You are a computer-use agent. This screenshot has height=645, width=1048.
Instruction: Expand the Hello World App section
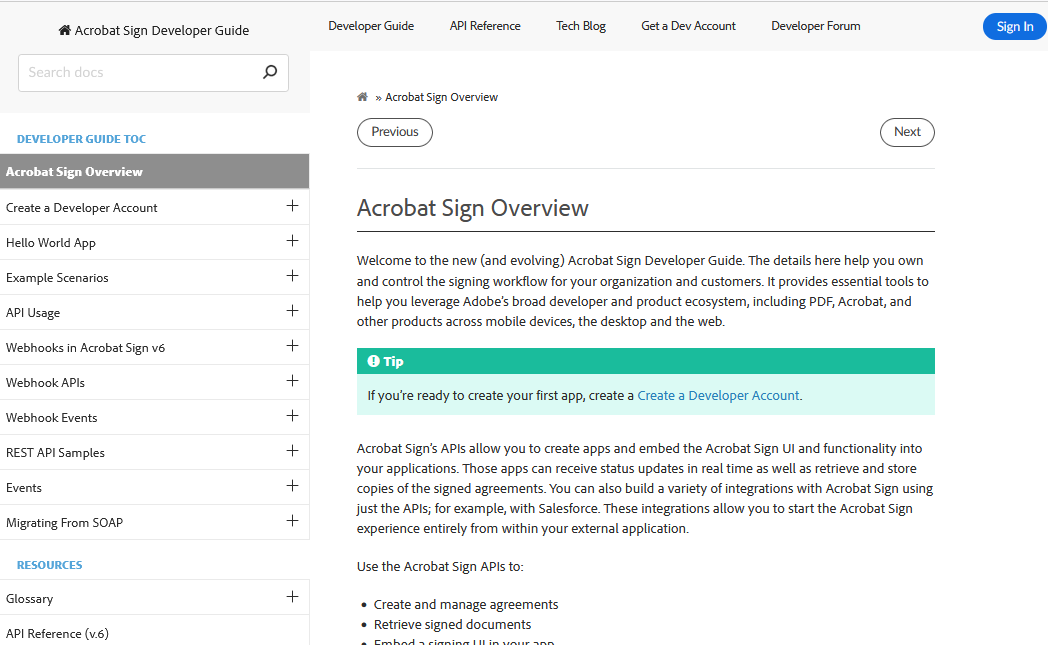[292, 242]
